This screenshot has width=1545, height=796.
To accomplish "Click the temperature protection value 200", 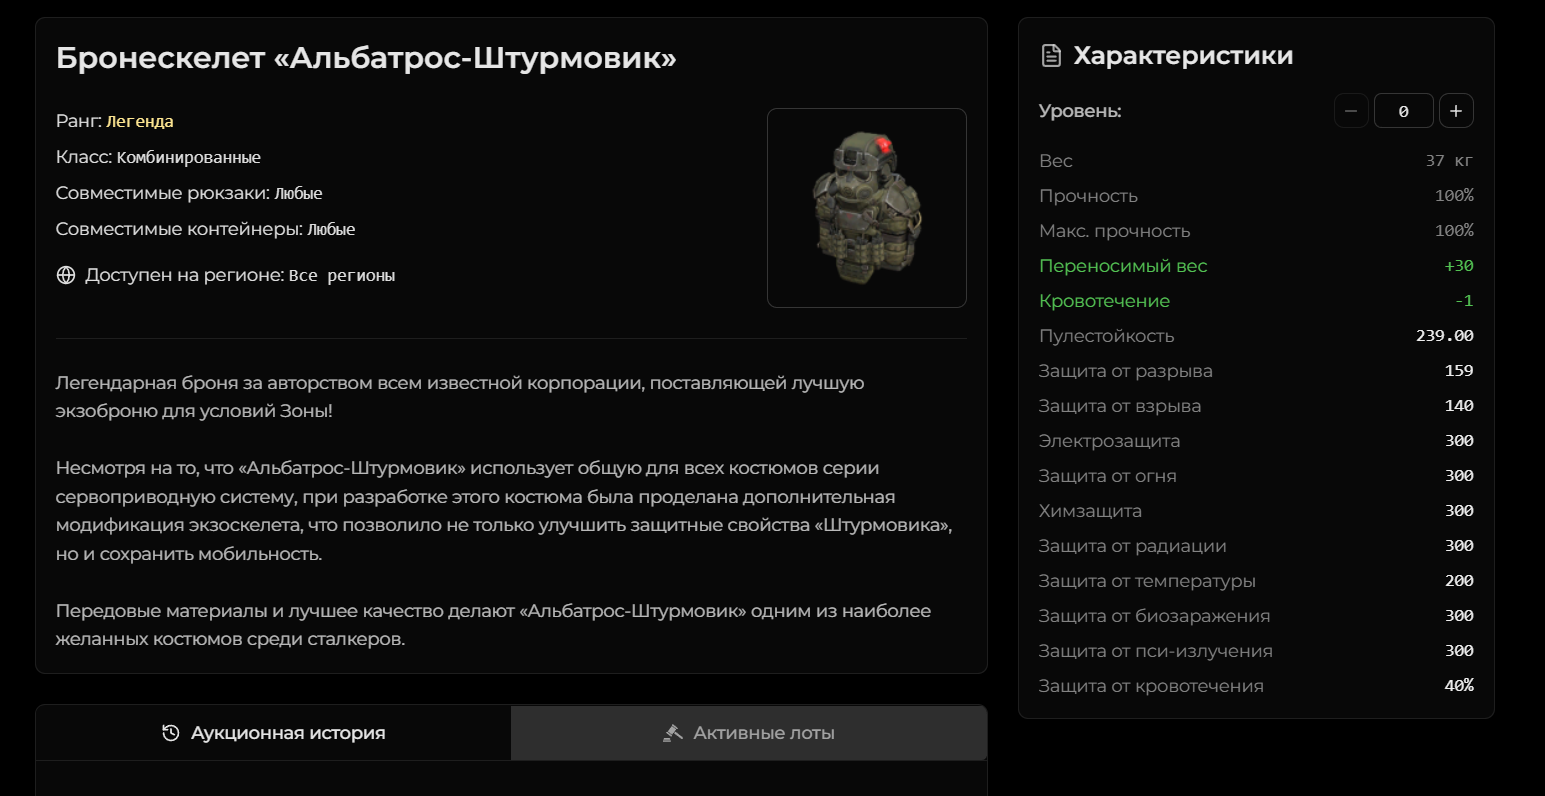I will [x=1459, y=581].
